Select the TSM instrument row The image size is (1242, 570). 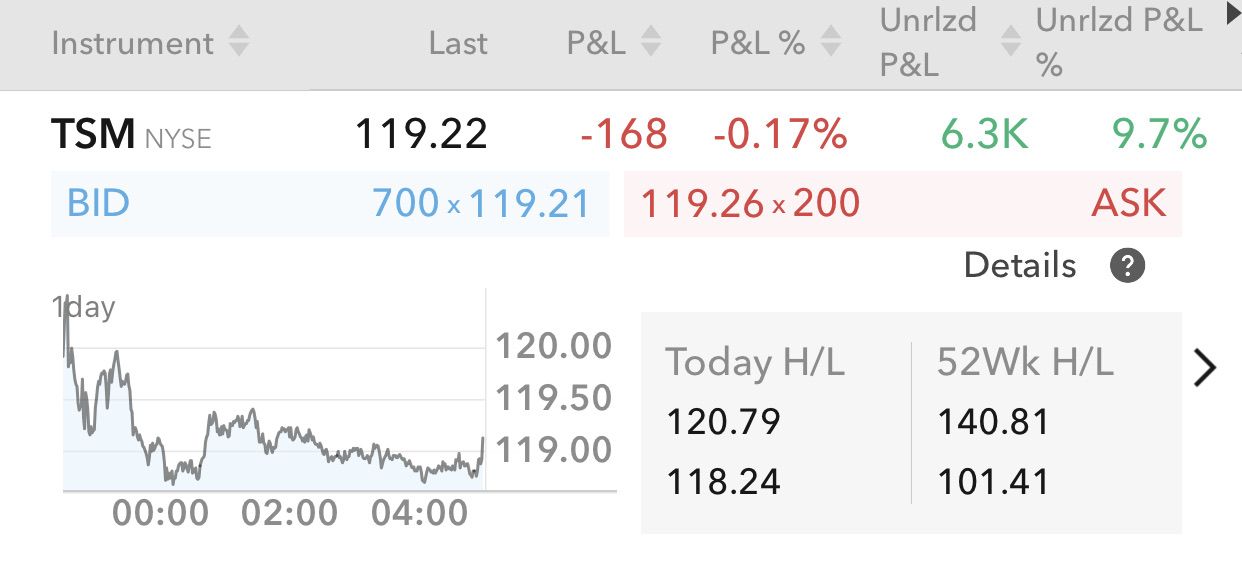pyautogui.click(x=621, y=134)
